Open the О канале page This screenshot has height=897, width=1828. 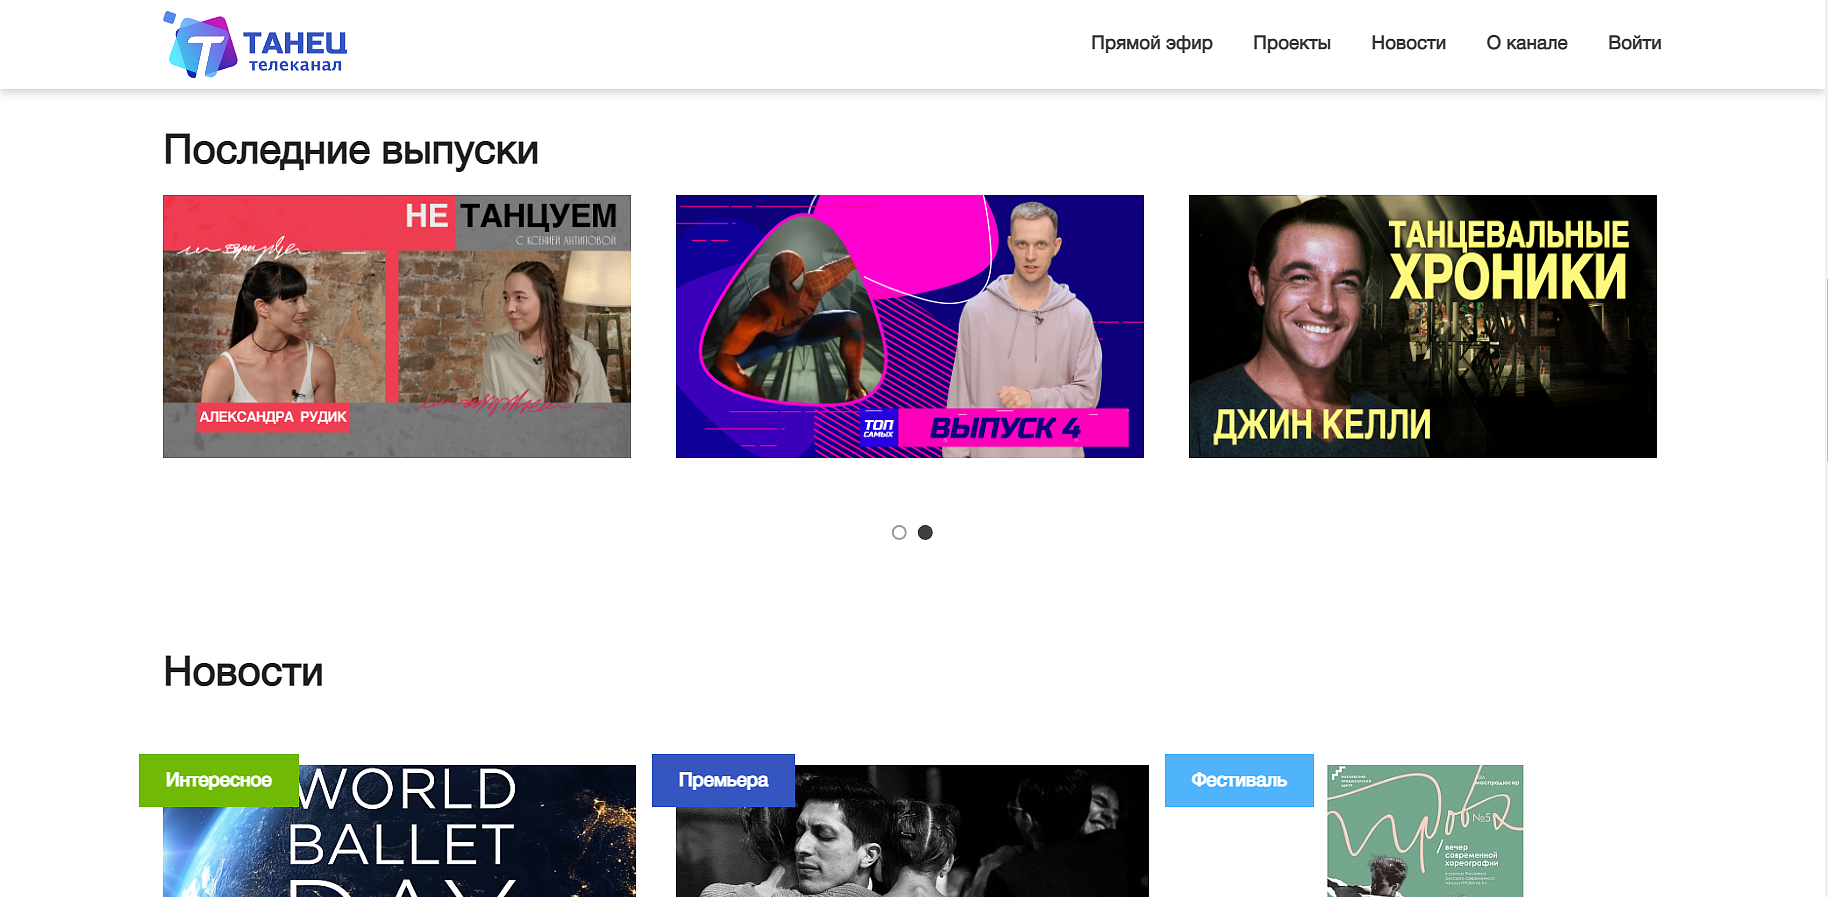(1526, 43)
